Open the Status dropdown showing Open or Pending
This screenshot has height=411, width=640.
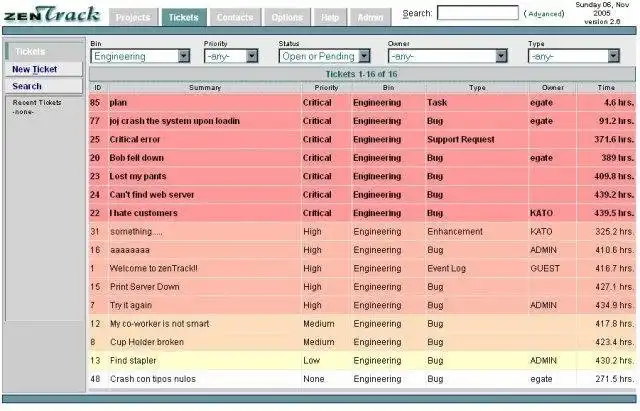(x=324, y=56)
